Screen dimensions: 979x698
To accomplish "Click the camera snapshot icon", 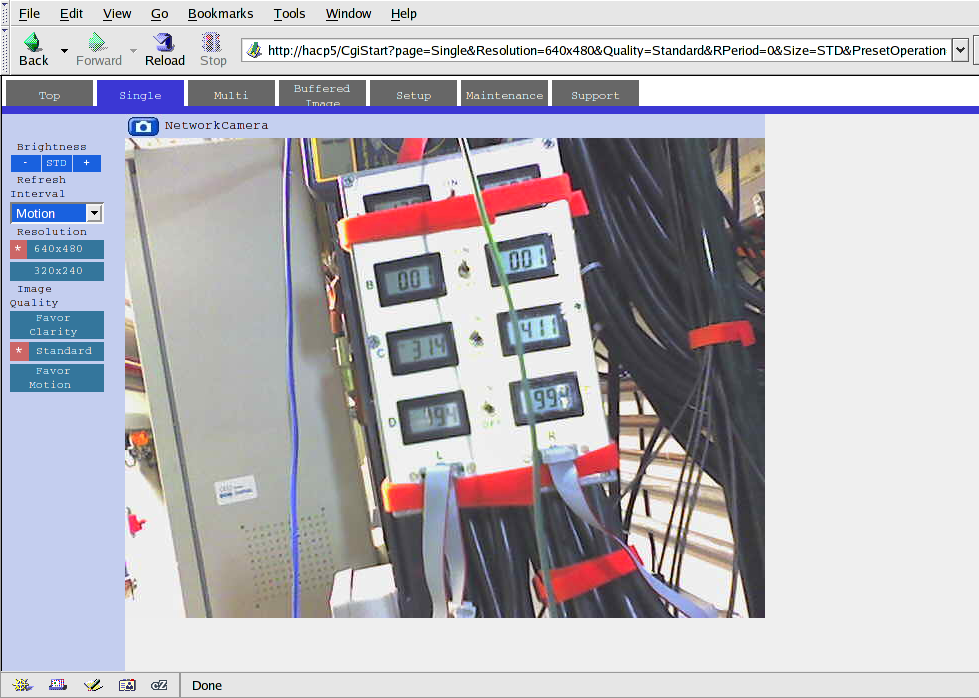I will (x=143, y=127).
